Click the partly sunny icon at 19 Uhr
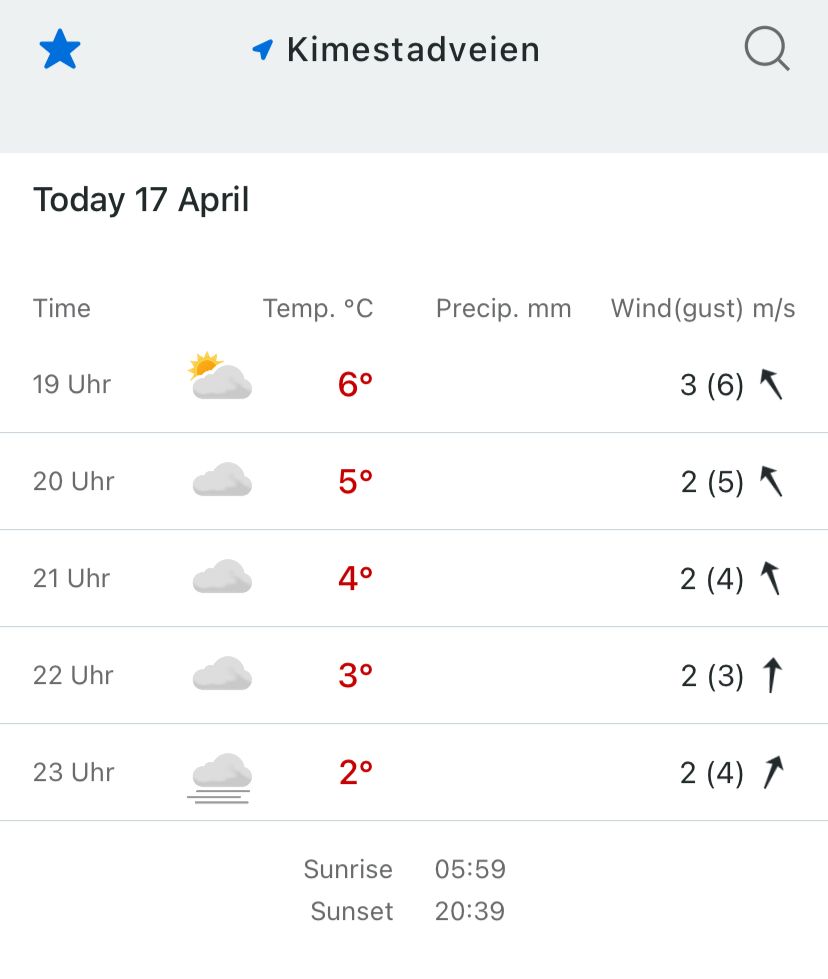This screenshot has height=979, width=828. (x=220, y=376)
